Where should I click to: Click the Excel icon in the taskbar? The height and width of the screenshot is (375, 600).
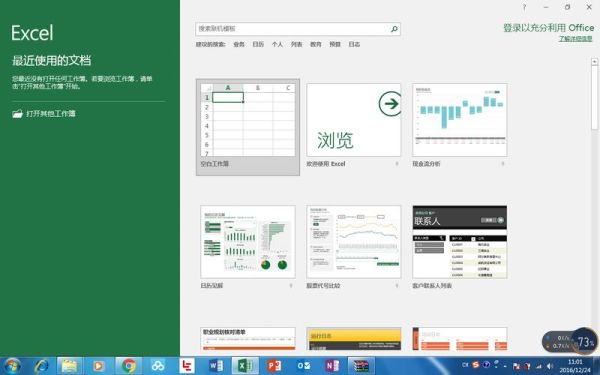tap(245, 366)
